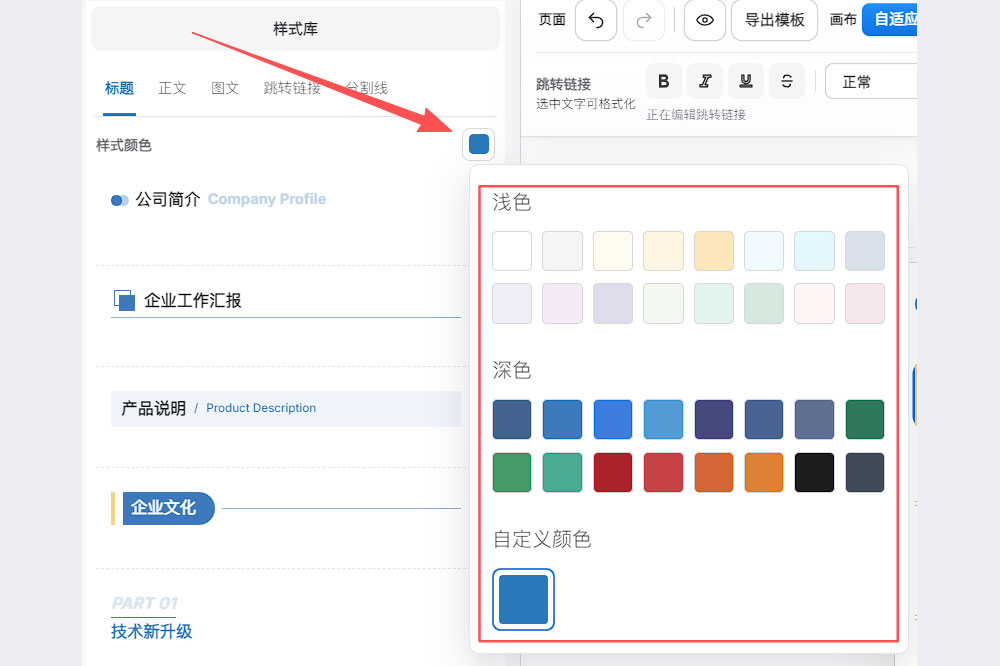Screen dimensions: 1000x666
Task: Pick the pale cream-yellow light swatch
Action: click(613, 251)
